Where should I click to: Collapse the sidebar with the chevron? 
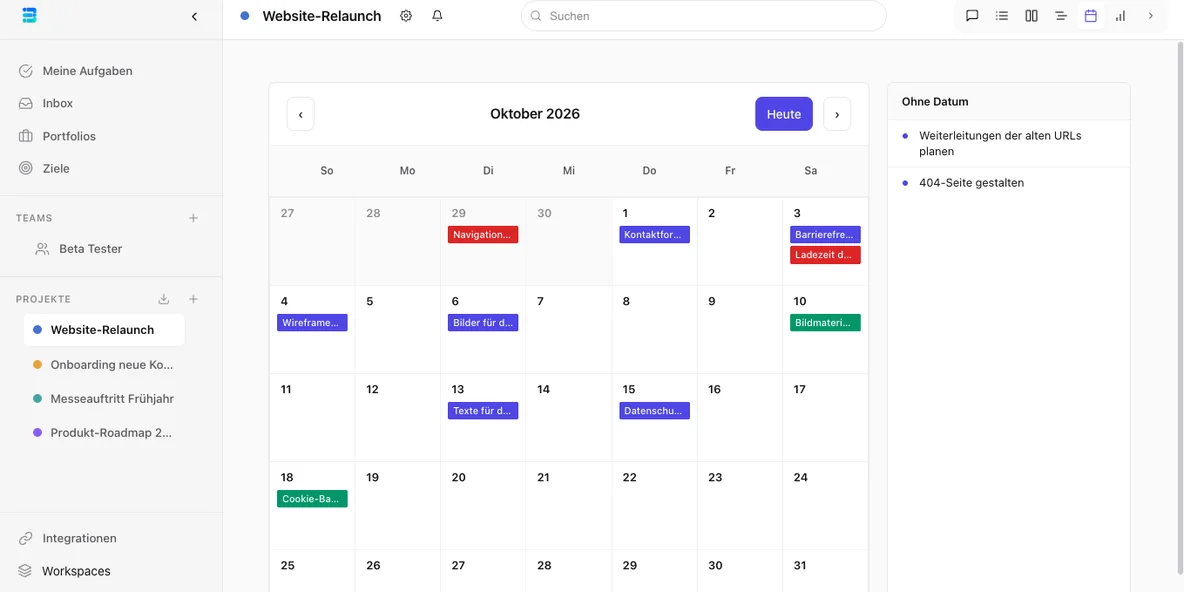[x=194, y=16]
